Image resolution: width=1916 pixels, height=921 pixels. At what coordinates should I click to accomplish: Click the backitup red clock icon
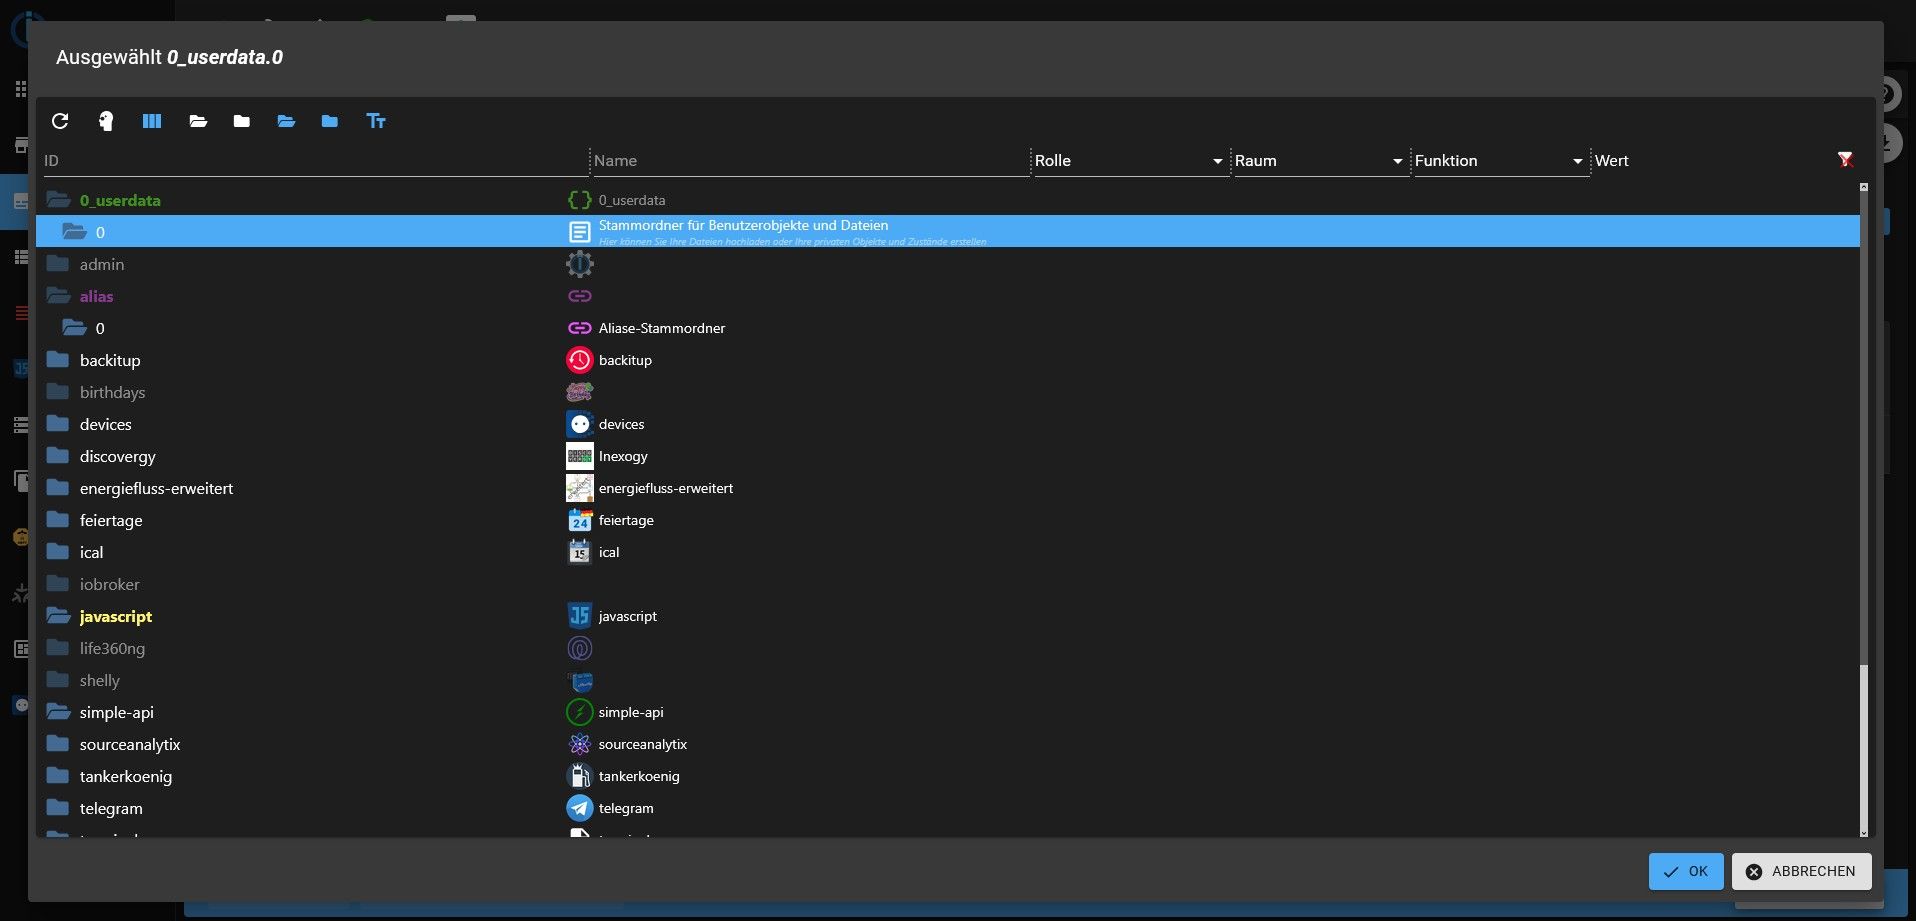(x=580, y=360)
